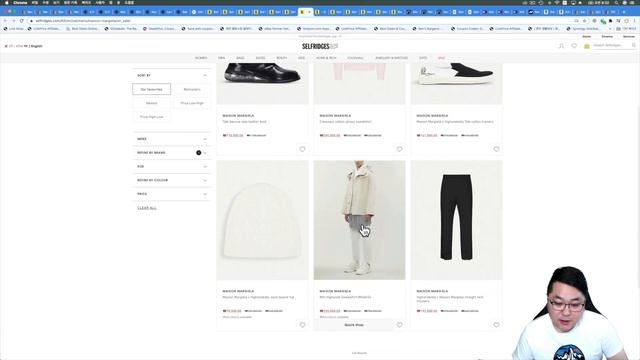Open the Men navigation menu
The width and height of the screenshot is (640, 360).
coord(221,58)
